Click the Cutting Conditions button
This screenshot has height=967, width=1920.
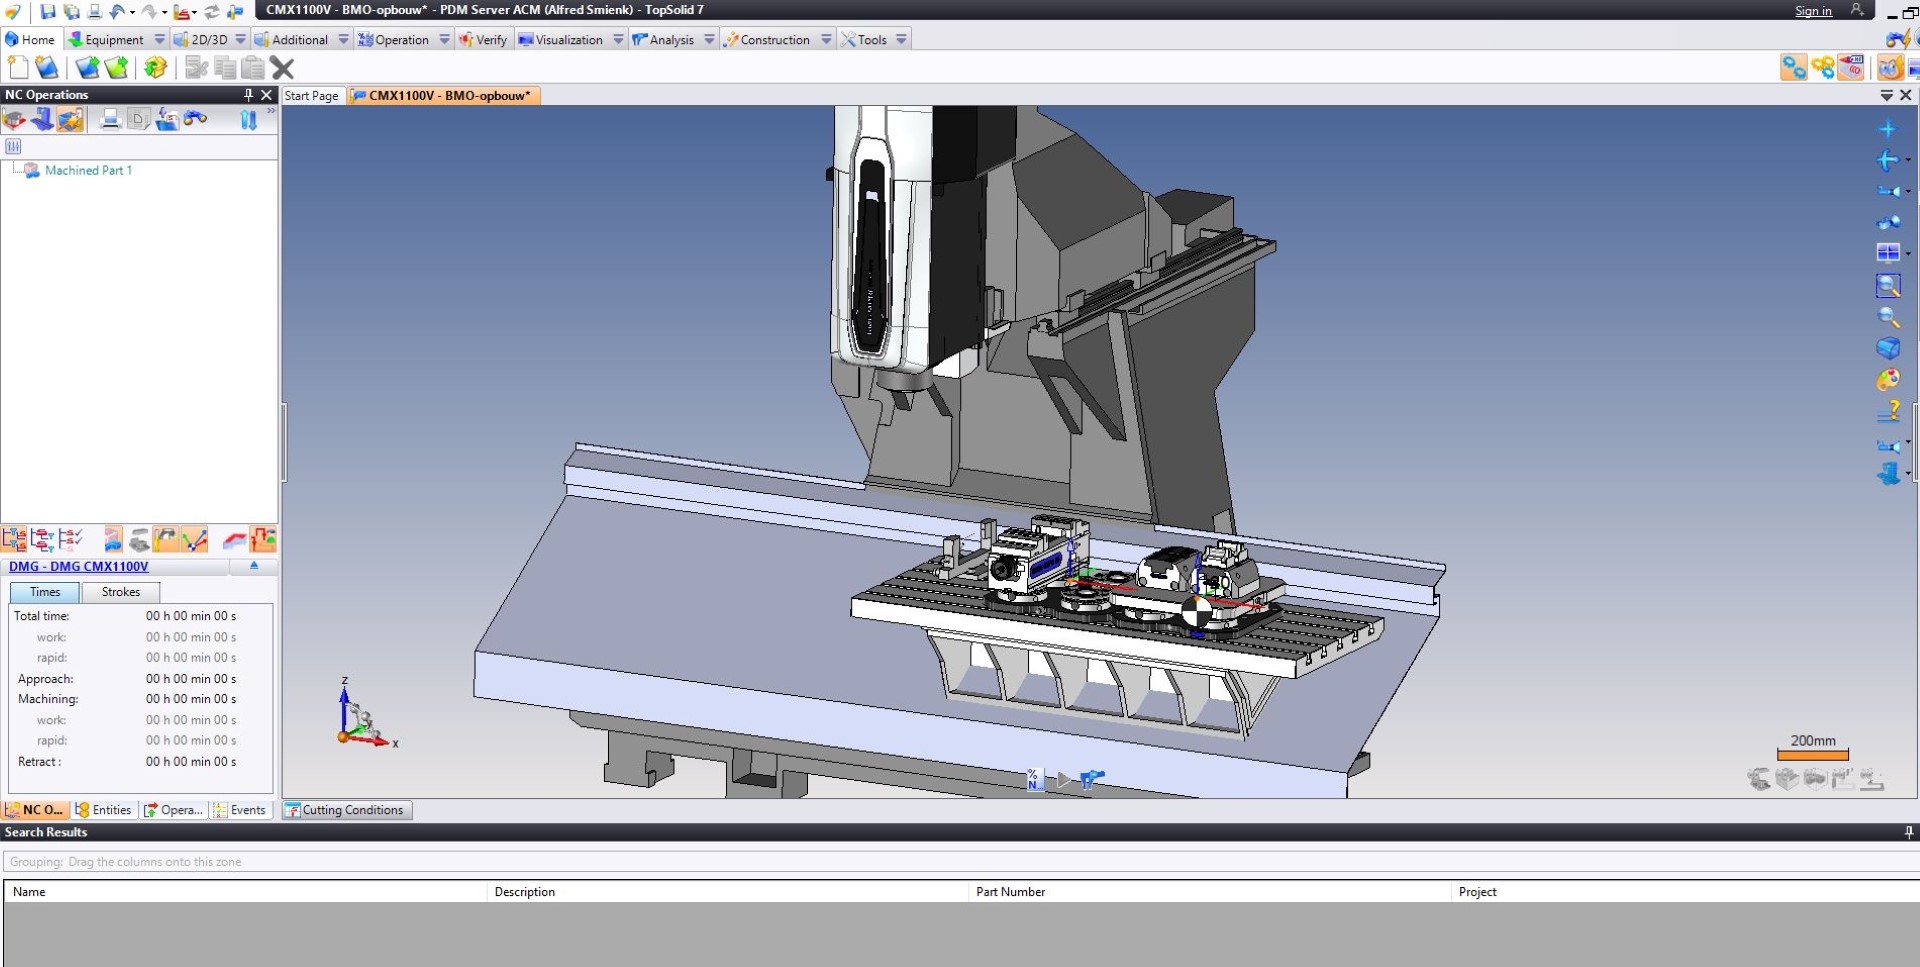click(x=347, y=810)
